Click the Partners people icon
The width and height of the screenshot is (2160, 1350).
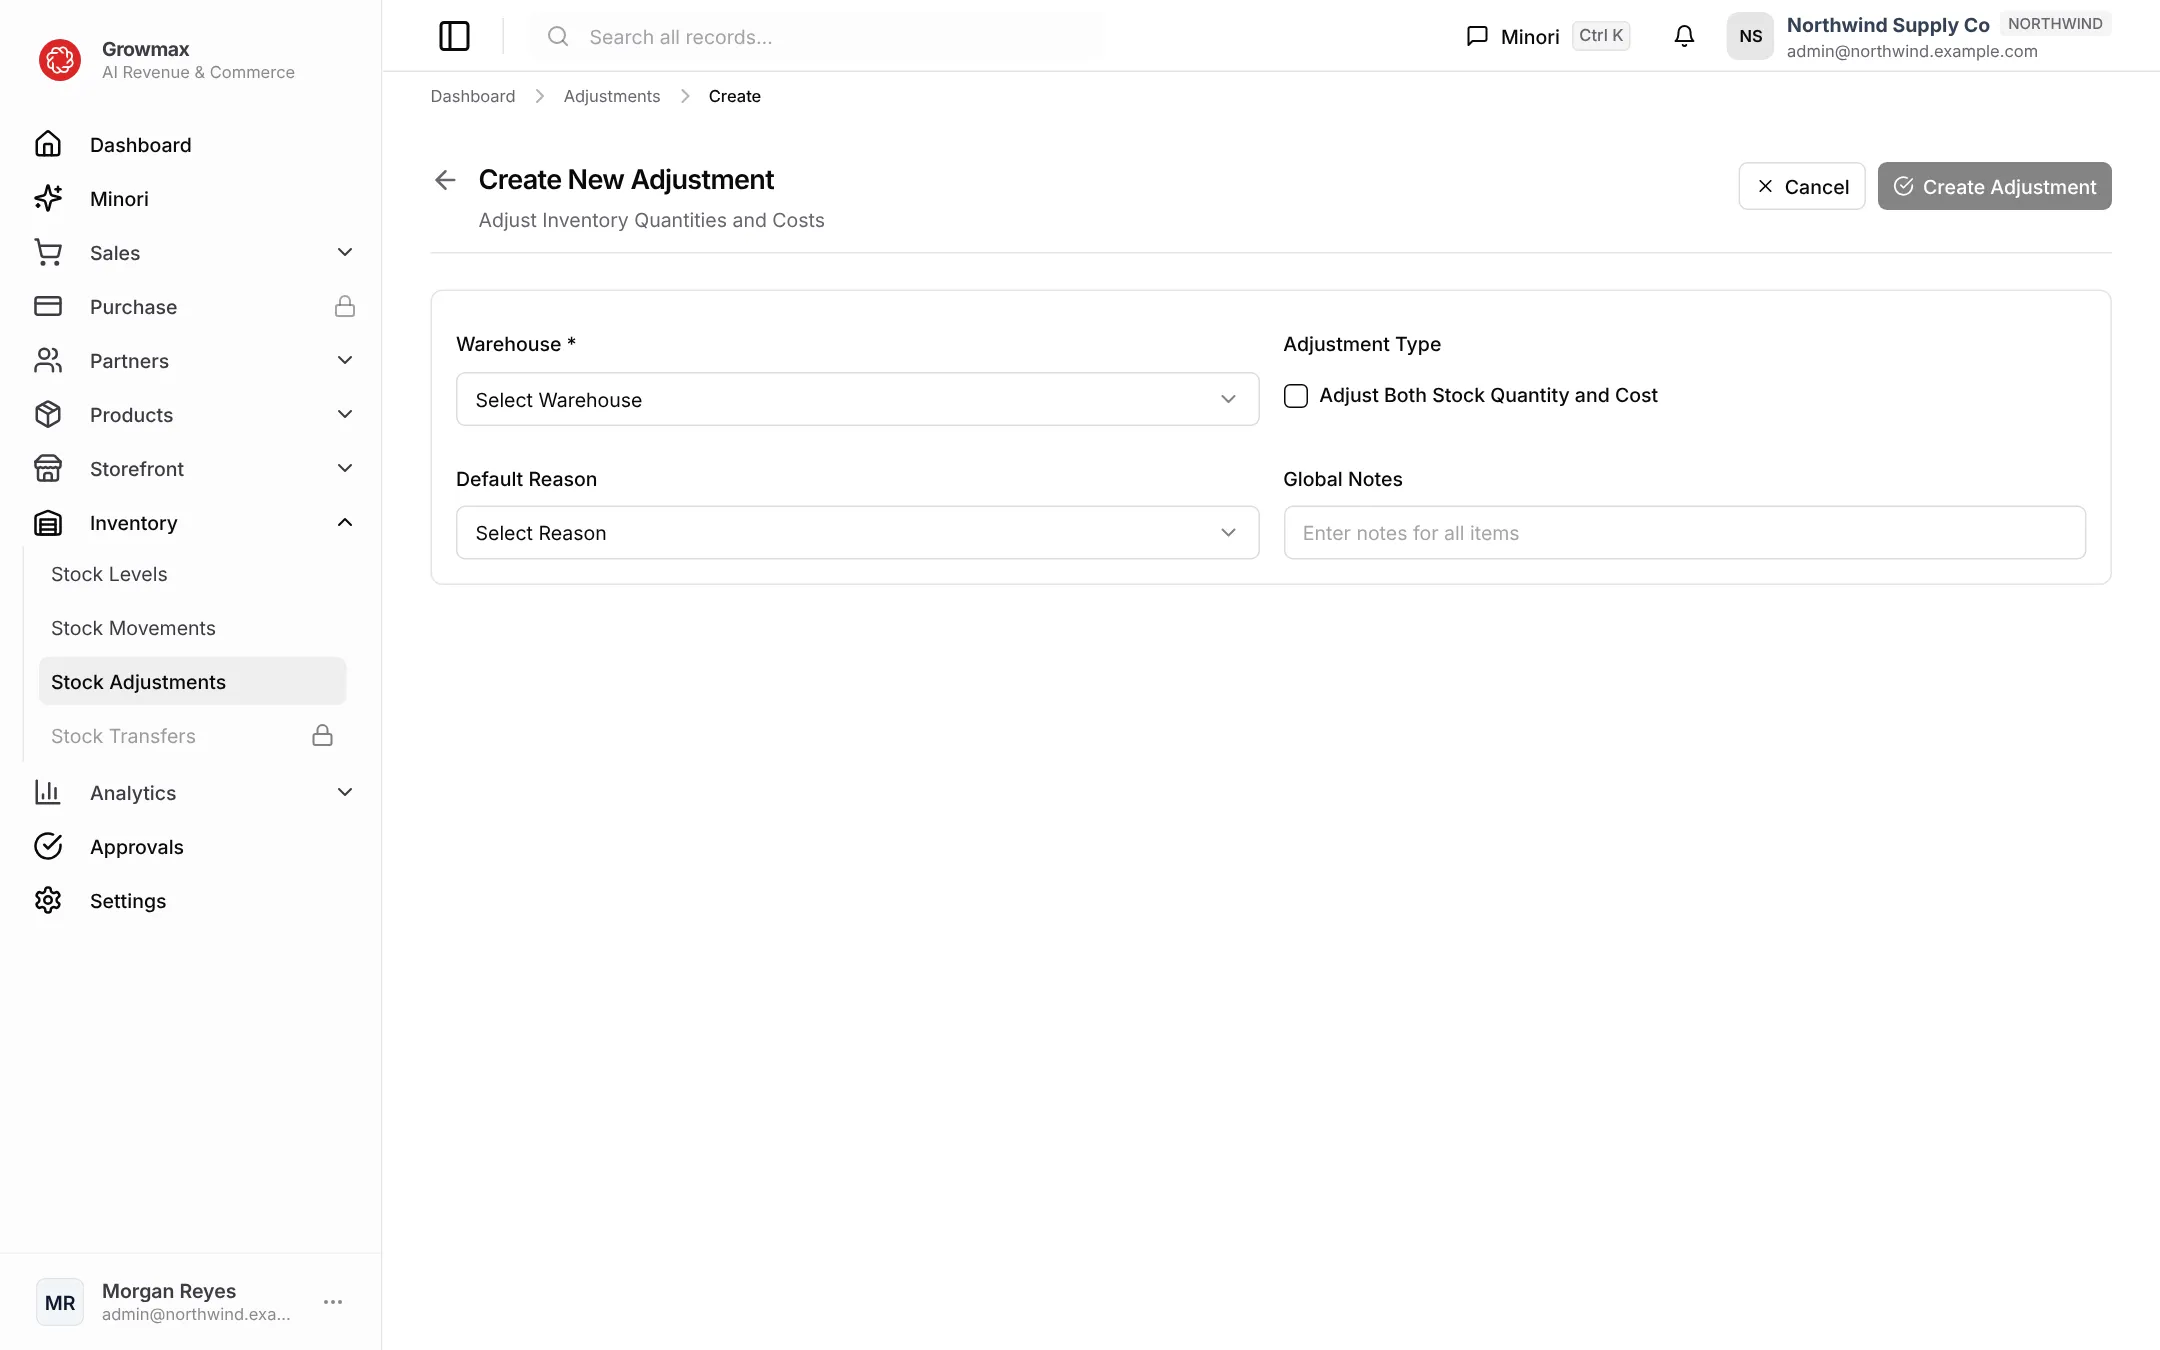click(x=48, y=360)
